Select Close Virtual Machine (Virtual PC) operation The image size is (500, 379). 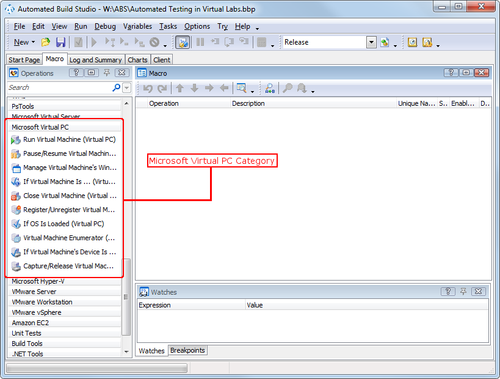pyautogui.click(x=64, y=196)
